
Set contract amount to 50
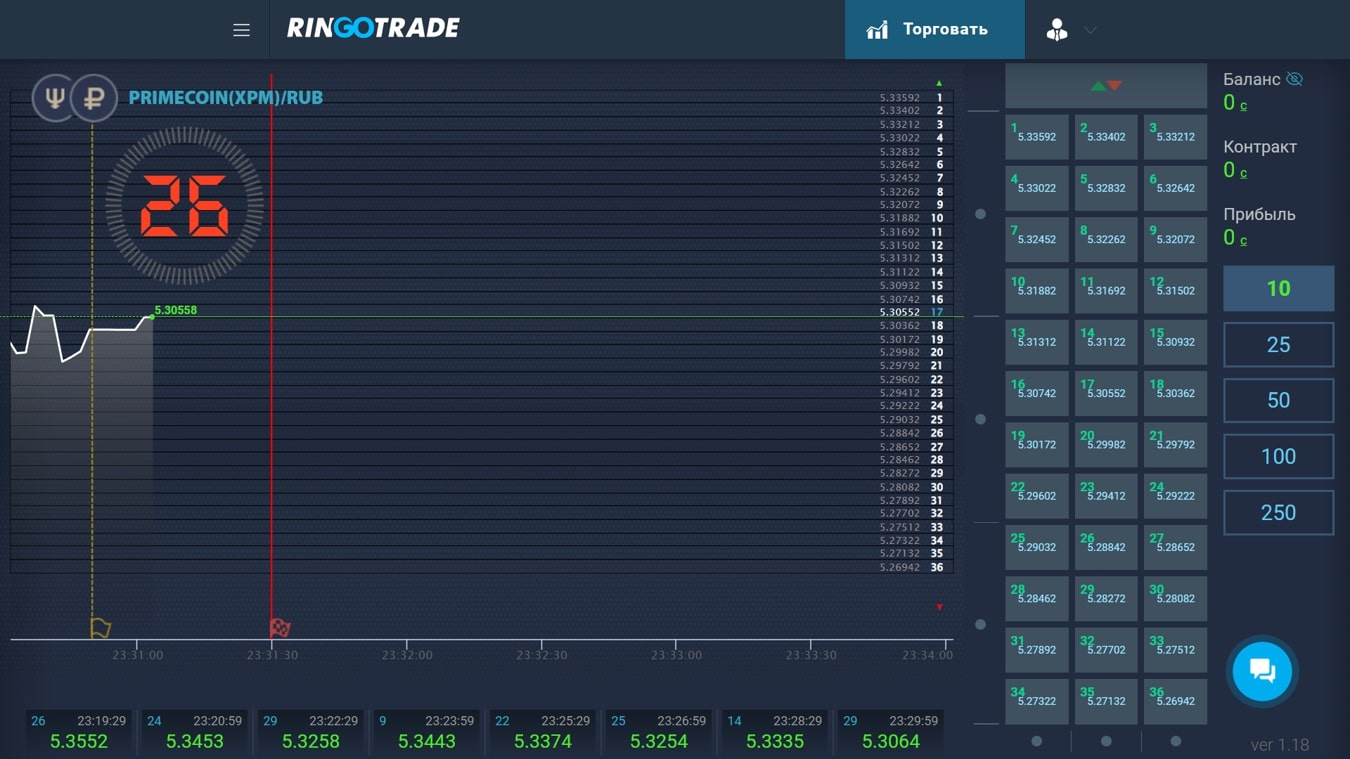(1279, 401)
